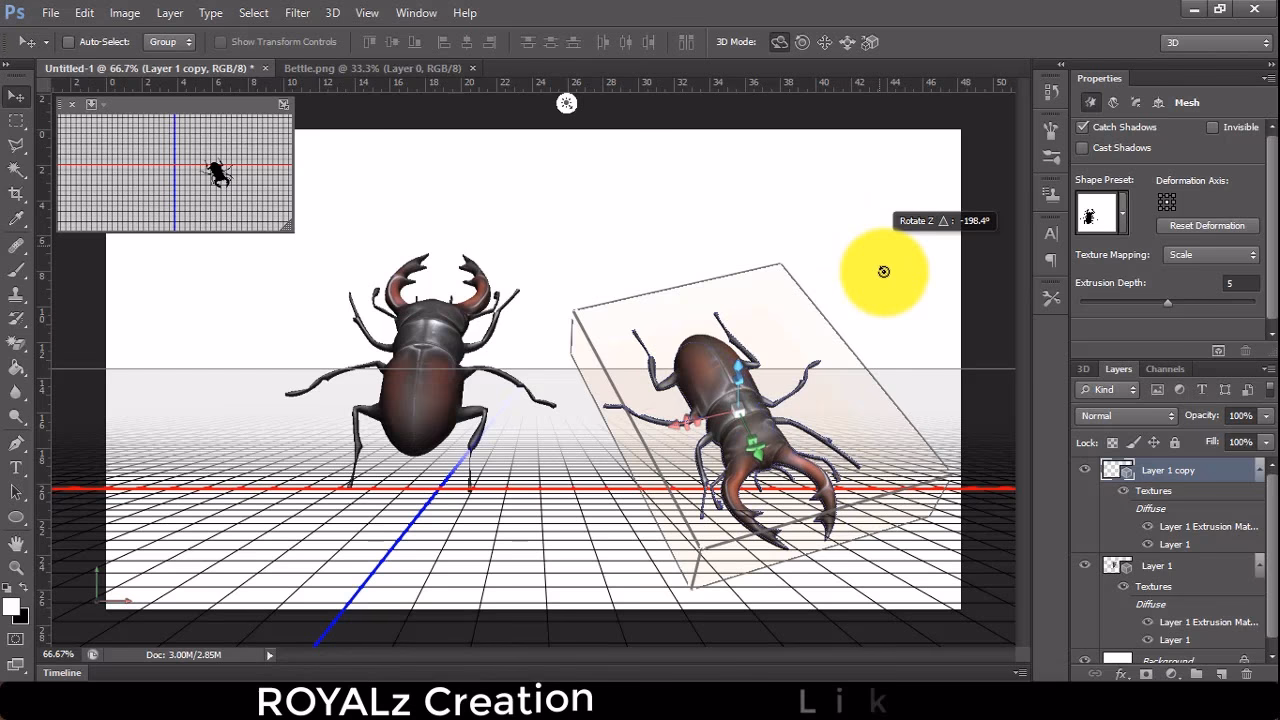
Task: Activate the Rotate 3D Object mode
Action: (x=780, y=42)
